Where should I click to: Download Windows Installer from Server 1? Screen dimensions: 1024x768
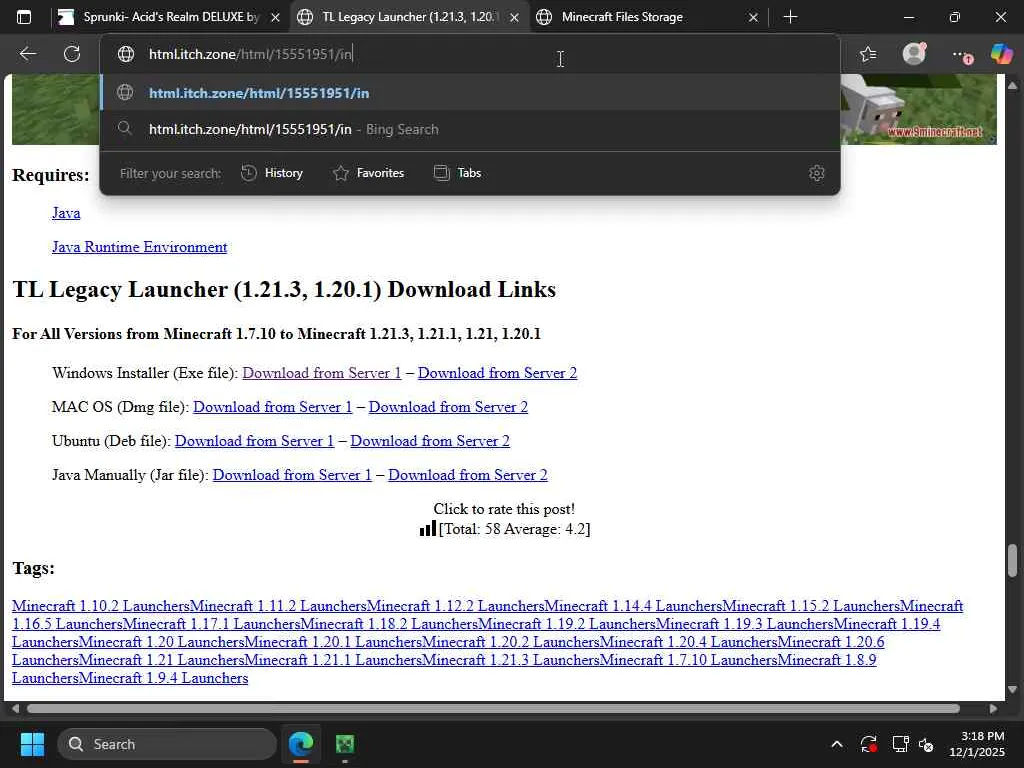click(x=322, y=373)
